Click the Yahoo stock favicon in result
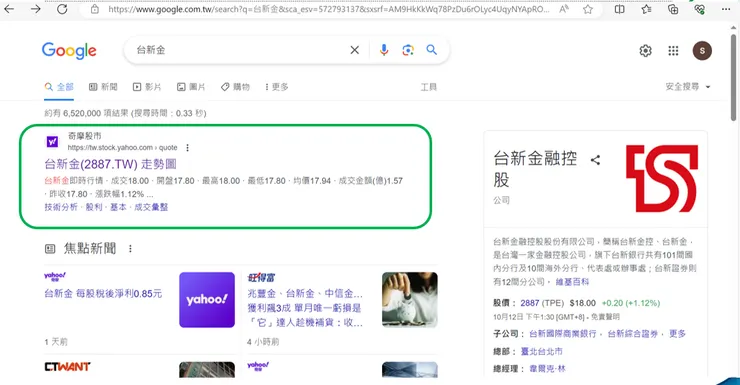This screenshot has height=385, width=740. 52,142
